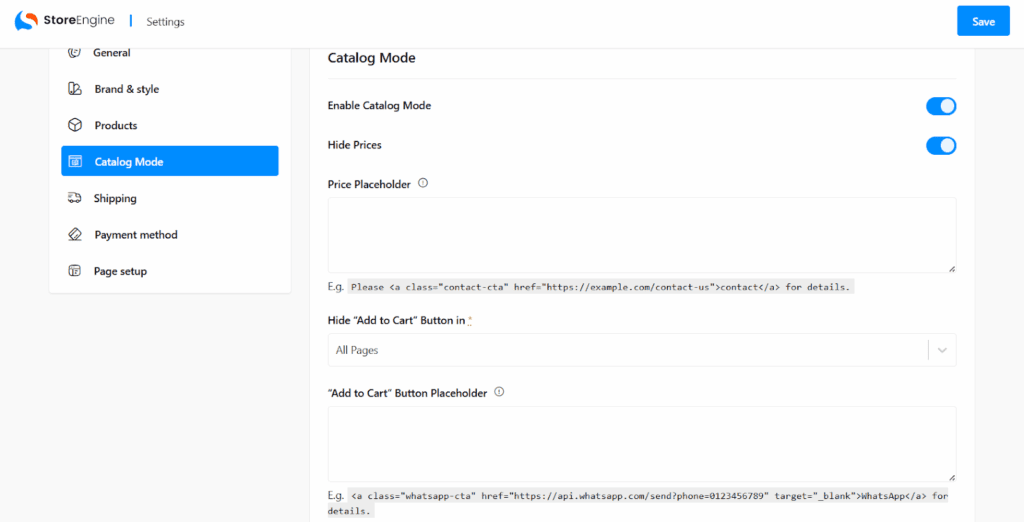Open Shipping settings

[x=170, y=198]
